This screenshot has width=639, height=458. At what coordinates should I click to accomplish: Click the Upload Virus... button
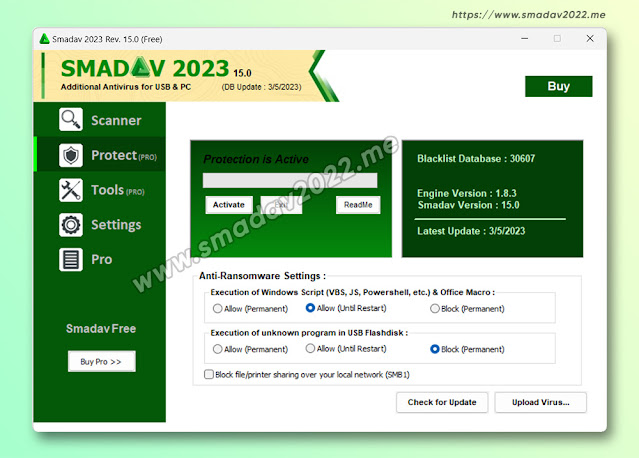pyautogui.click(x=540, y=402)
